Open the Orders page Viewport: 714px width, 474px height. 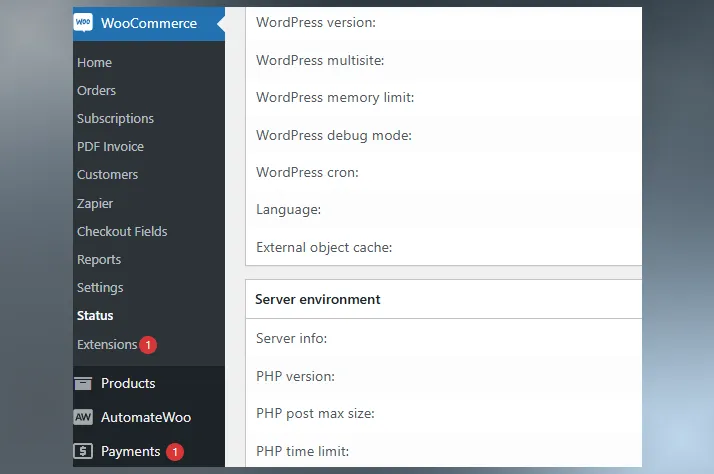pyautogui.click(x=97, y=91)
